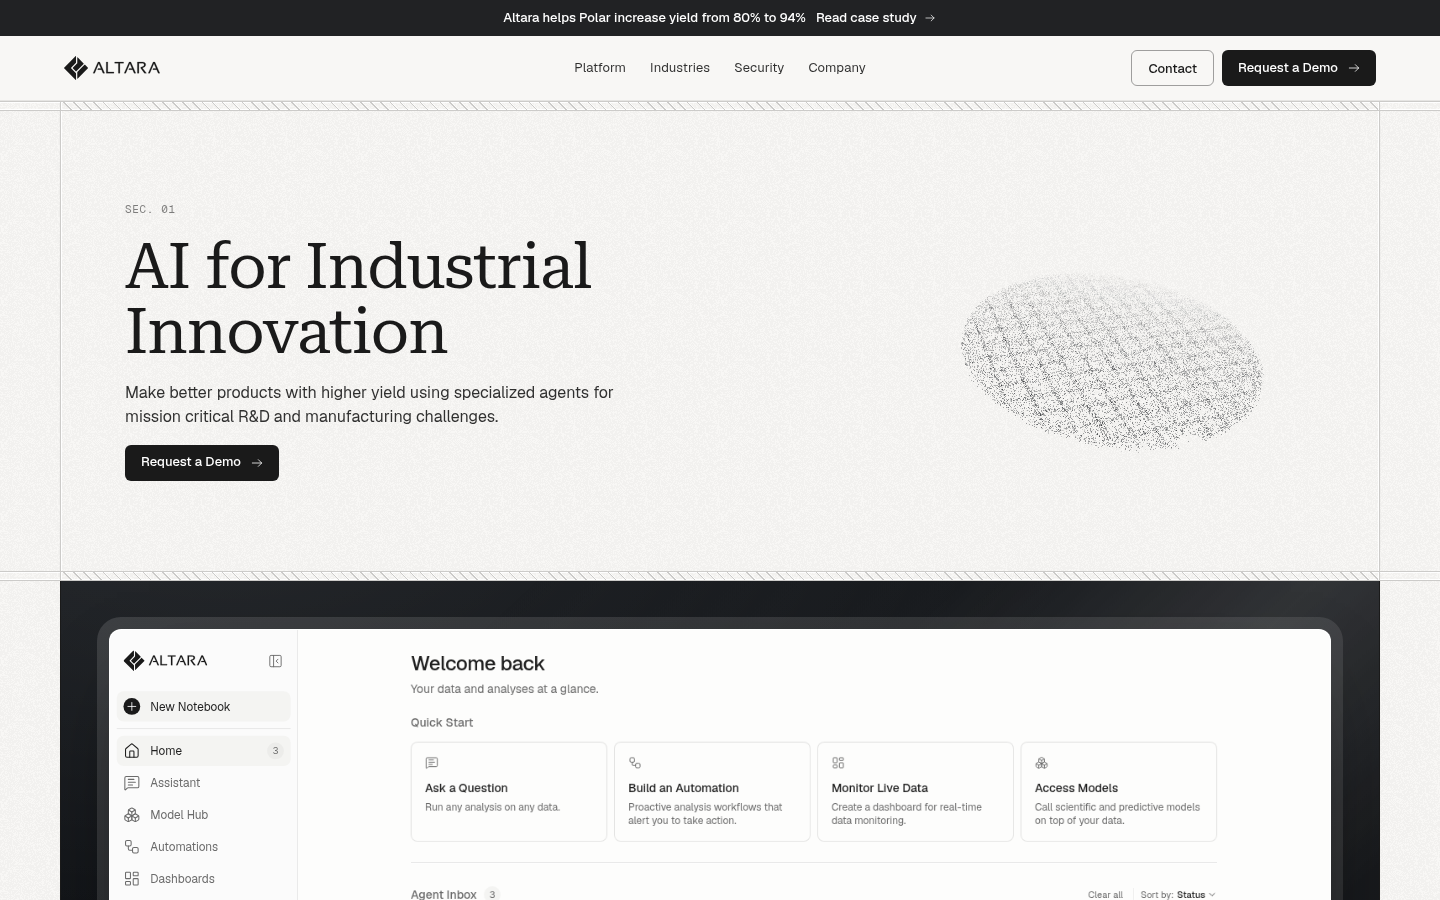The width and height of the screenshot is (1440, 900).
Task: Click the Build an Automation card icon
Action: (635, 763)
